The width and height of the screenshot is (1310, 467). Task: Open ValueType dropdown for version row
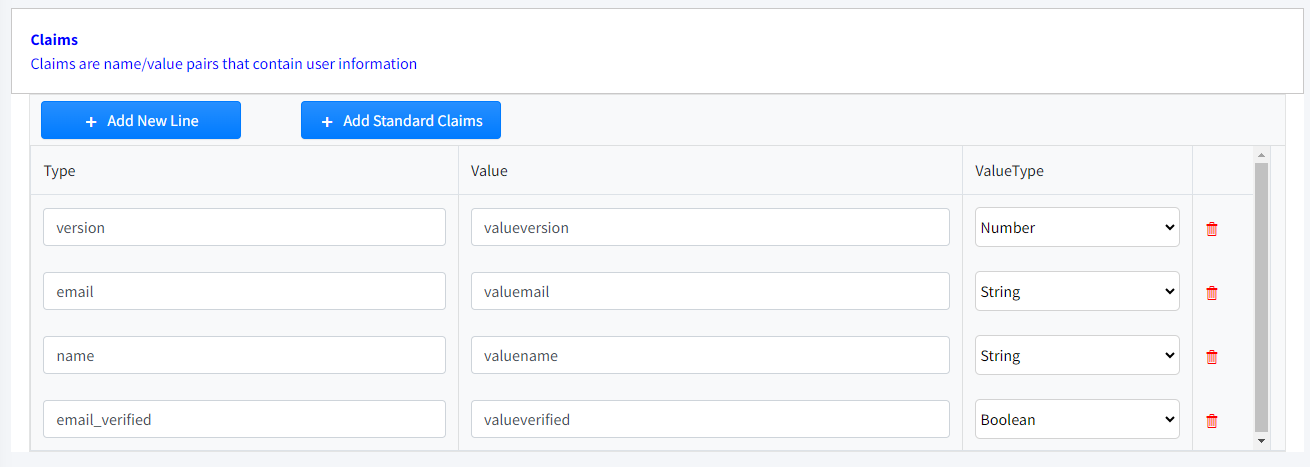pyautogui.click(x=1077, y=227)
